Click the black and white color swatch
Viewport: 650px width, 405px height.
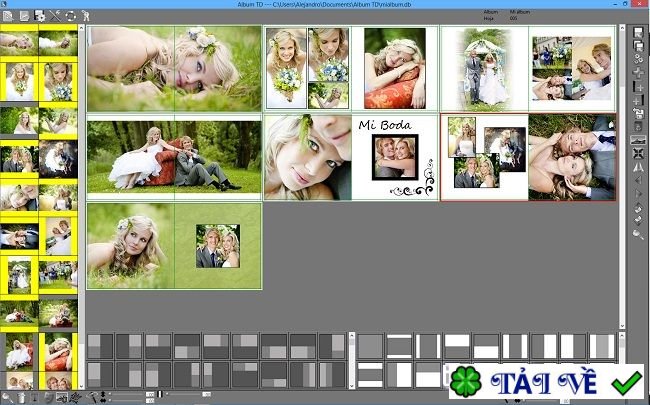click(160, 394)
